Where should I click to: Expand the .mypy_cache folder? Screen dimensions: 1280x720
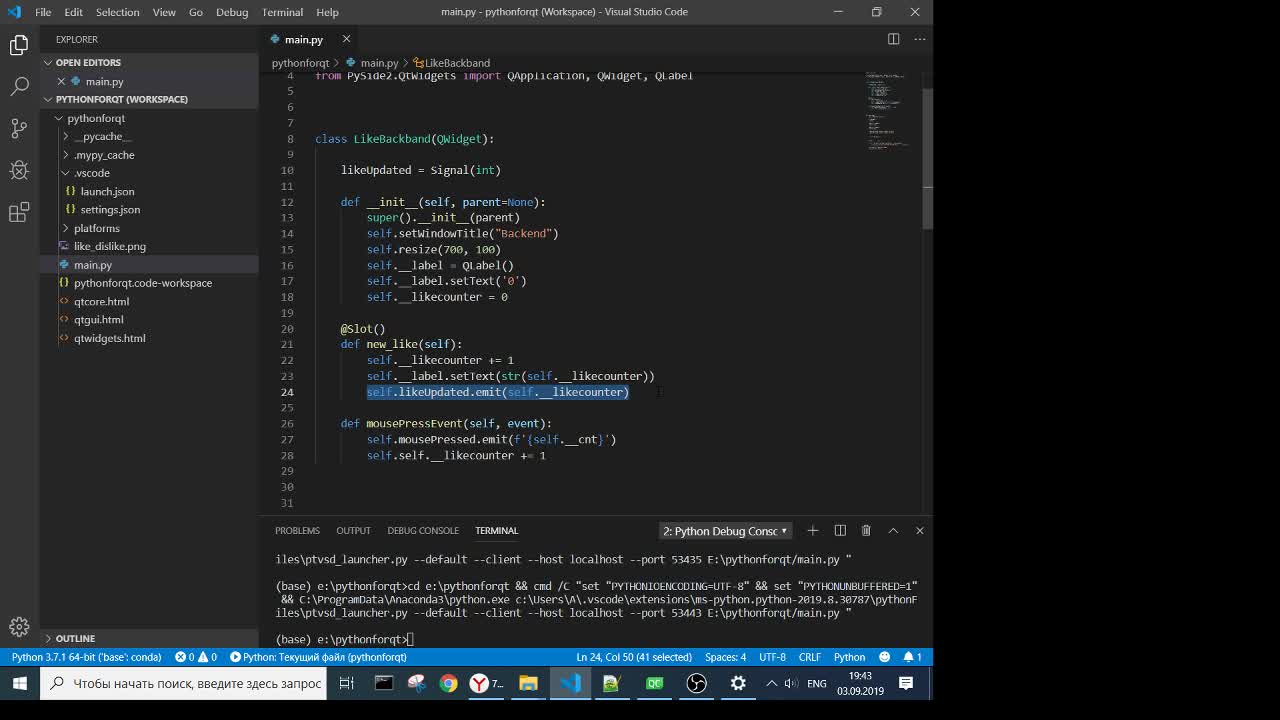tap(149, 155)
